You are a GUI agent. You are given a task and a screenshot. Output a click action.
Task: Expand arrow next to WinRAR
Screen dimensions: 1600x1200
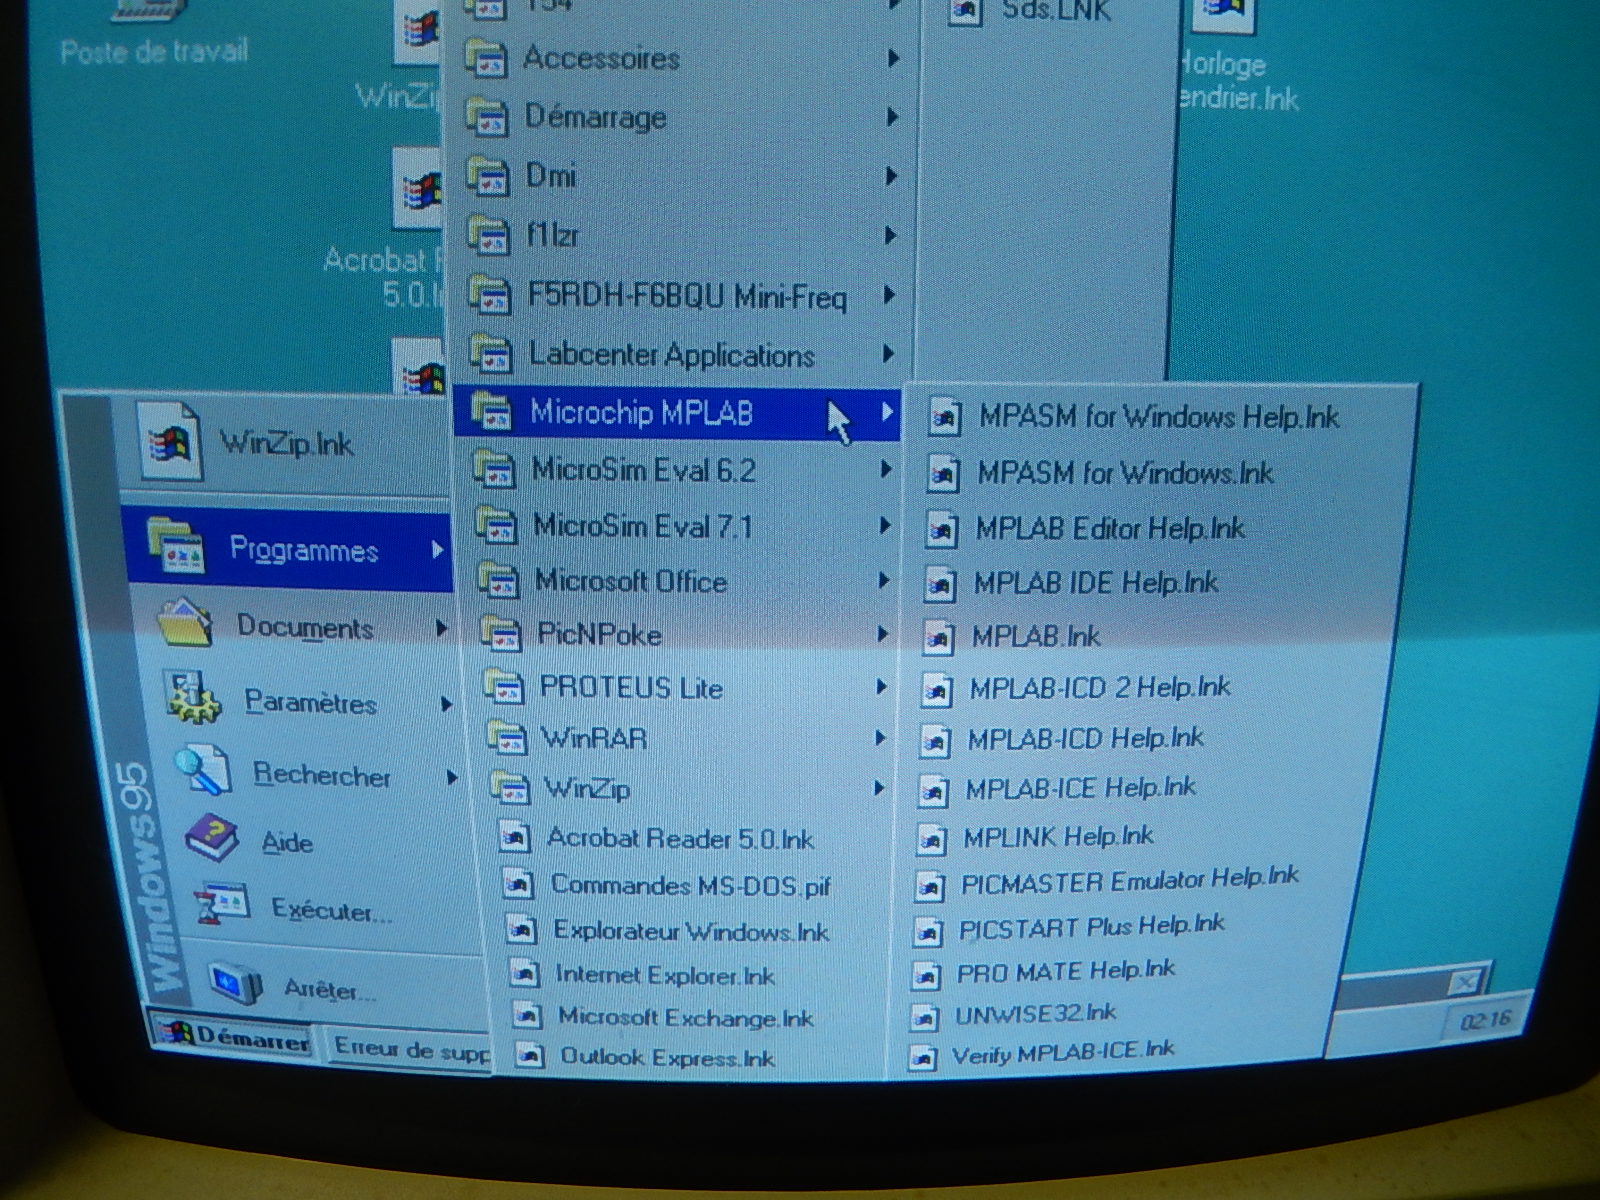click(x=880, y=738)
